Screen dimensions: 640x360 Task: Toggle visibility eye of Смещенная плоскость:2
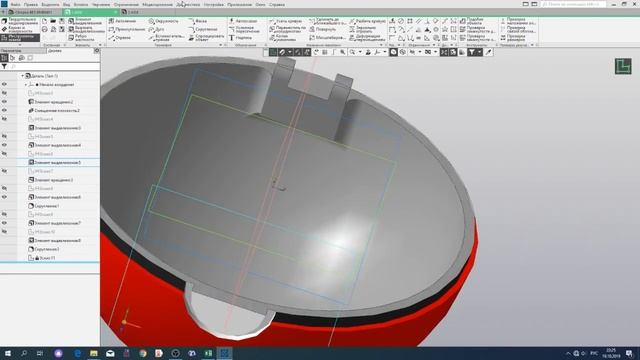[4, 110]
